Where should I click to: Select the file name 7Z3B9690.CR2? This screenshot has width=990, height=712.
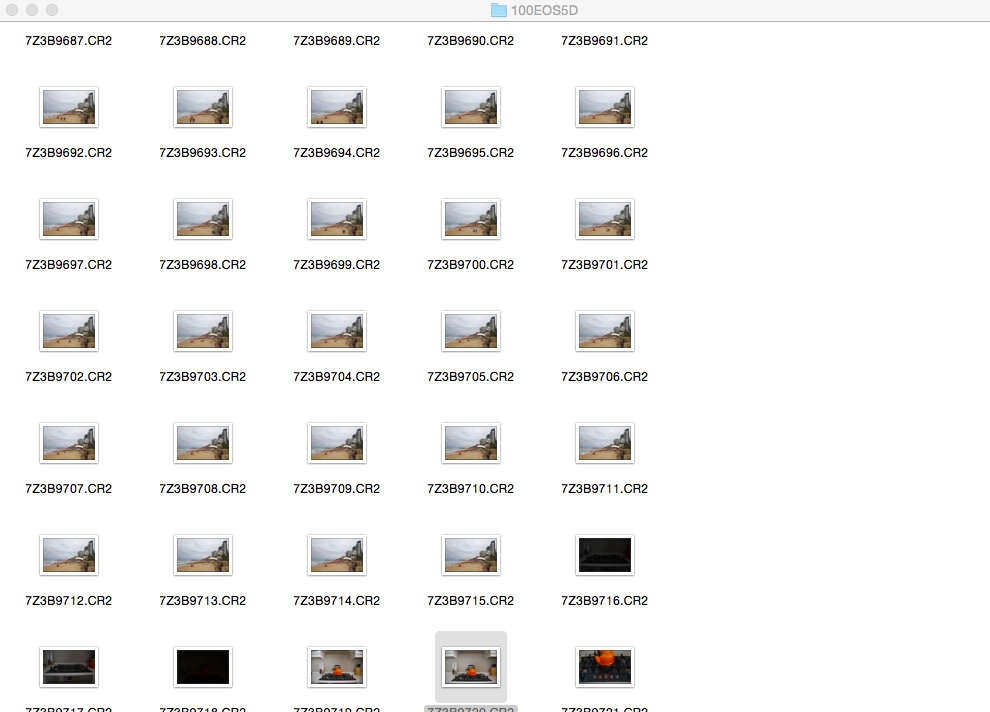(470, 40)
